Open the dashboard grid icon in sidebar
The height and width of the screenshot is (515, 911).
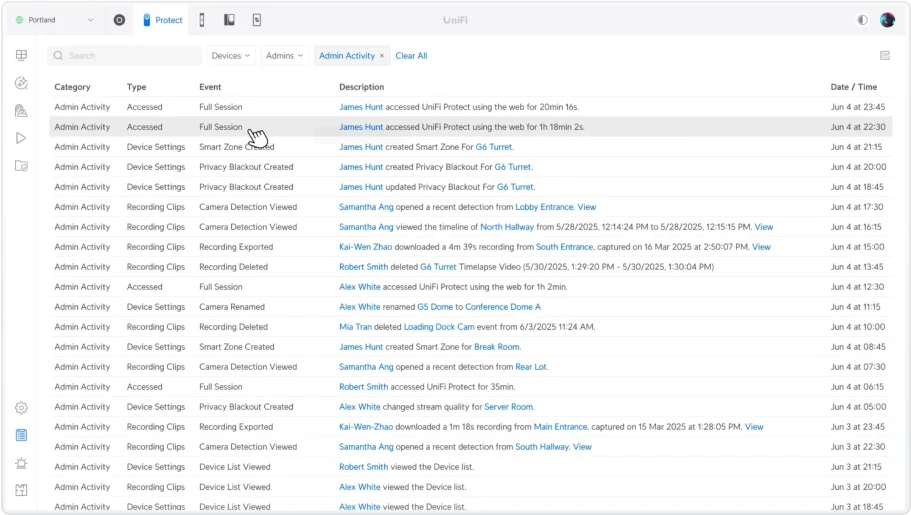[x=21, y=55]
